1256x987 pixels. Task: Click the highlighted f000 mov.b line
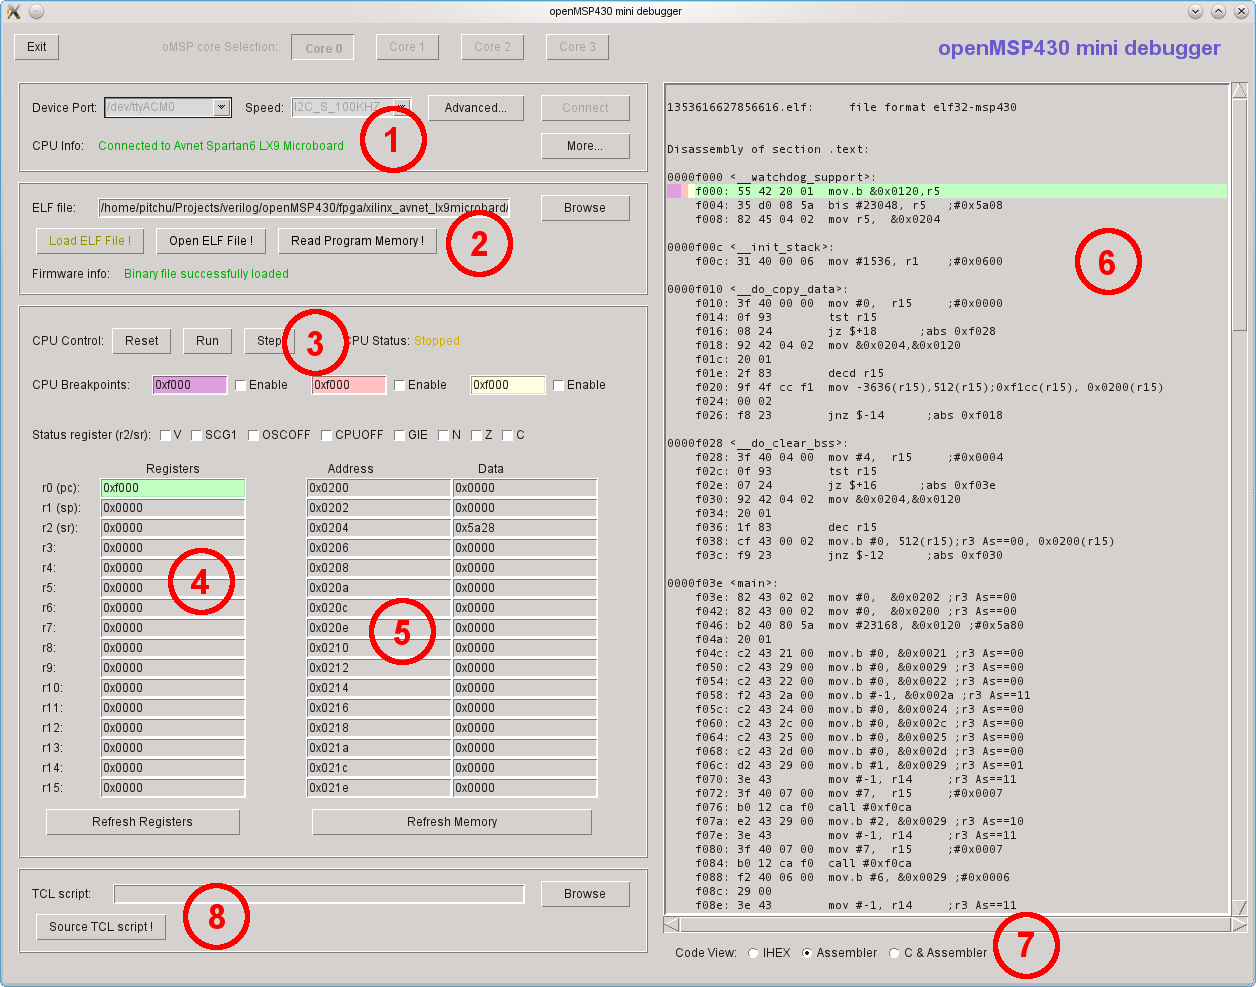tap(947, 191)
